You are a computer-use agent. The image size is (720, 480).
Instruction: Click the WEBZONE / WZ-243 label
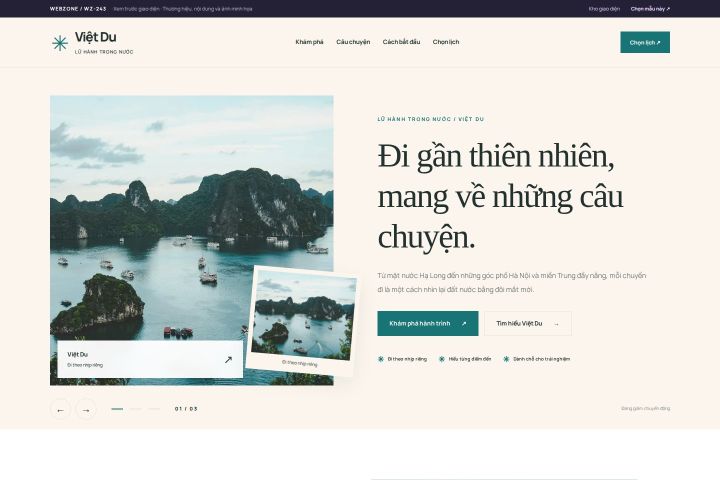78,9
